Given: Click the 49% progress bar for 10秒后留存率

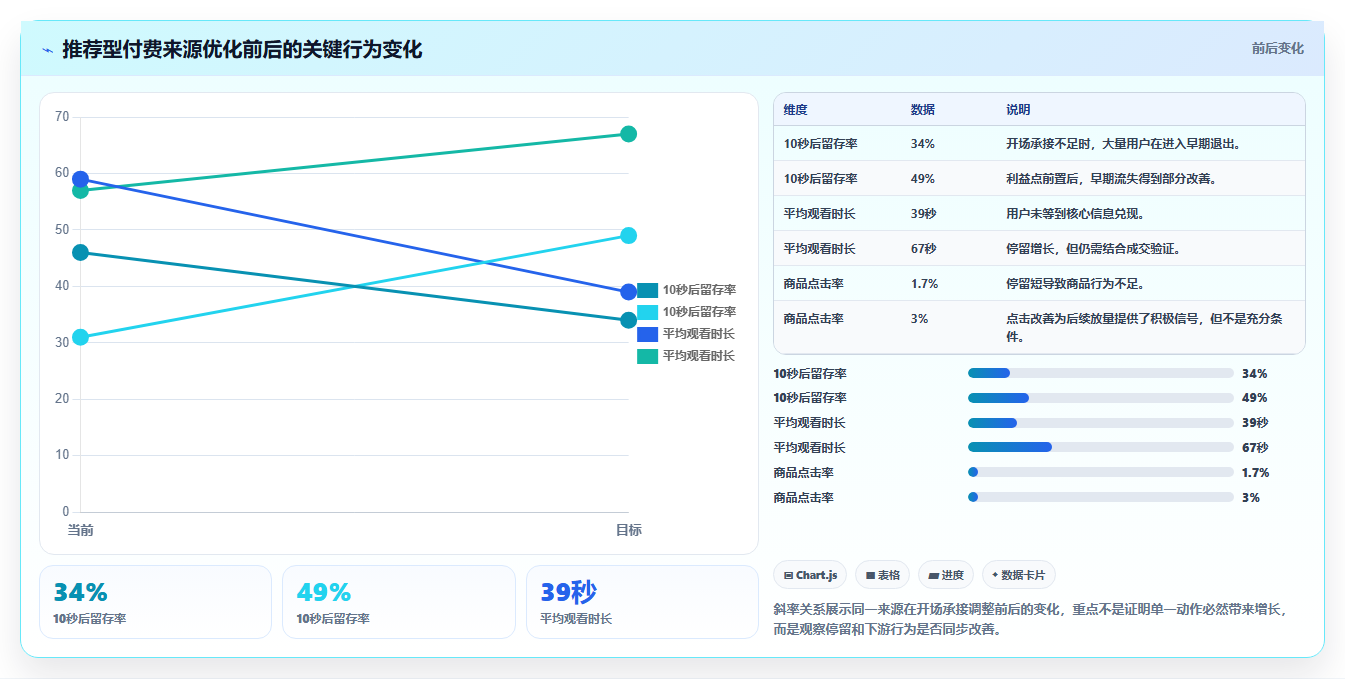Looking at the screenshot, I should point(1100,398).
